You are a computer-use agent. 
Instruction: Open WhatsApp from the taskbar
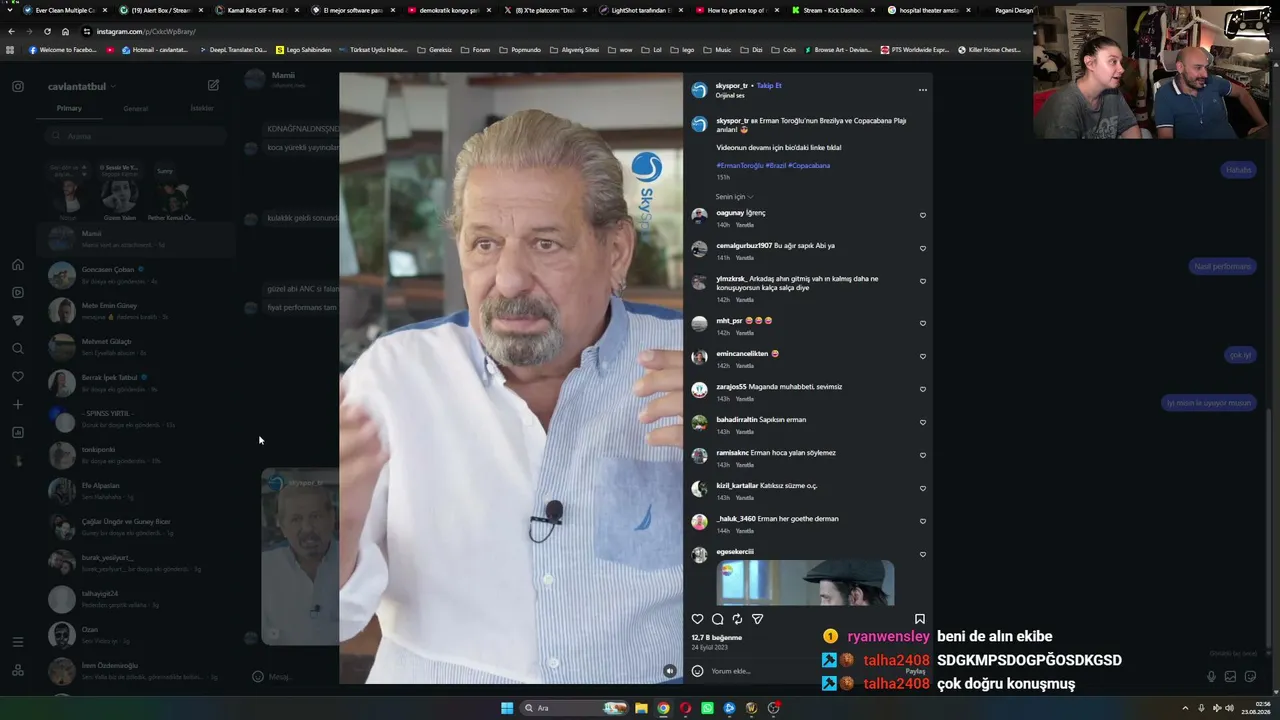[x=707, y=708]
